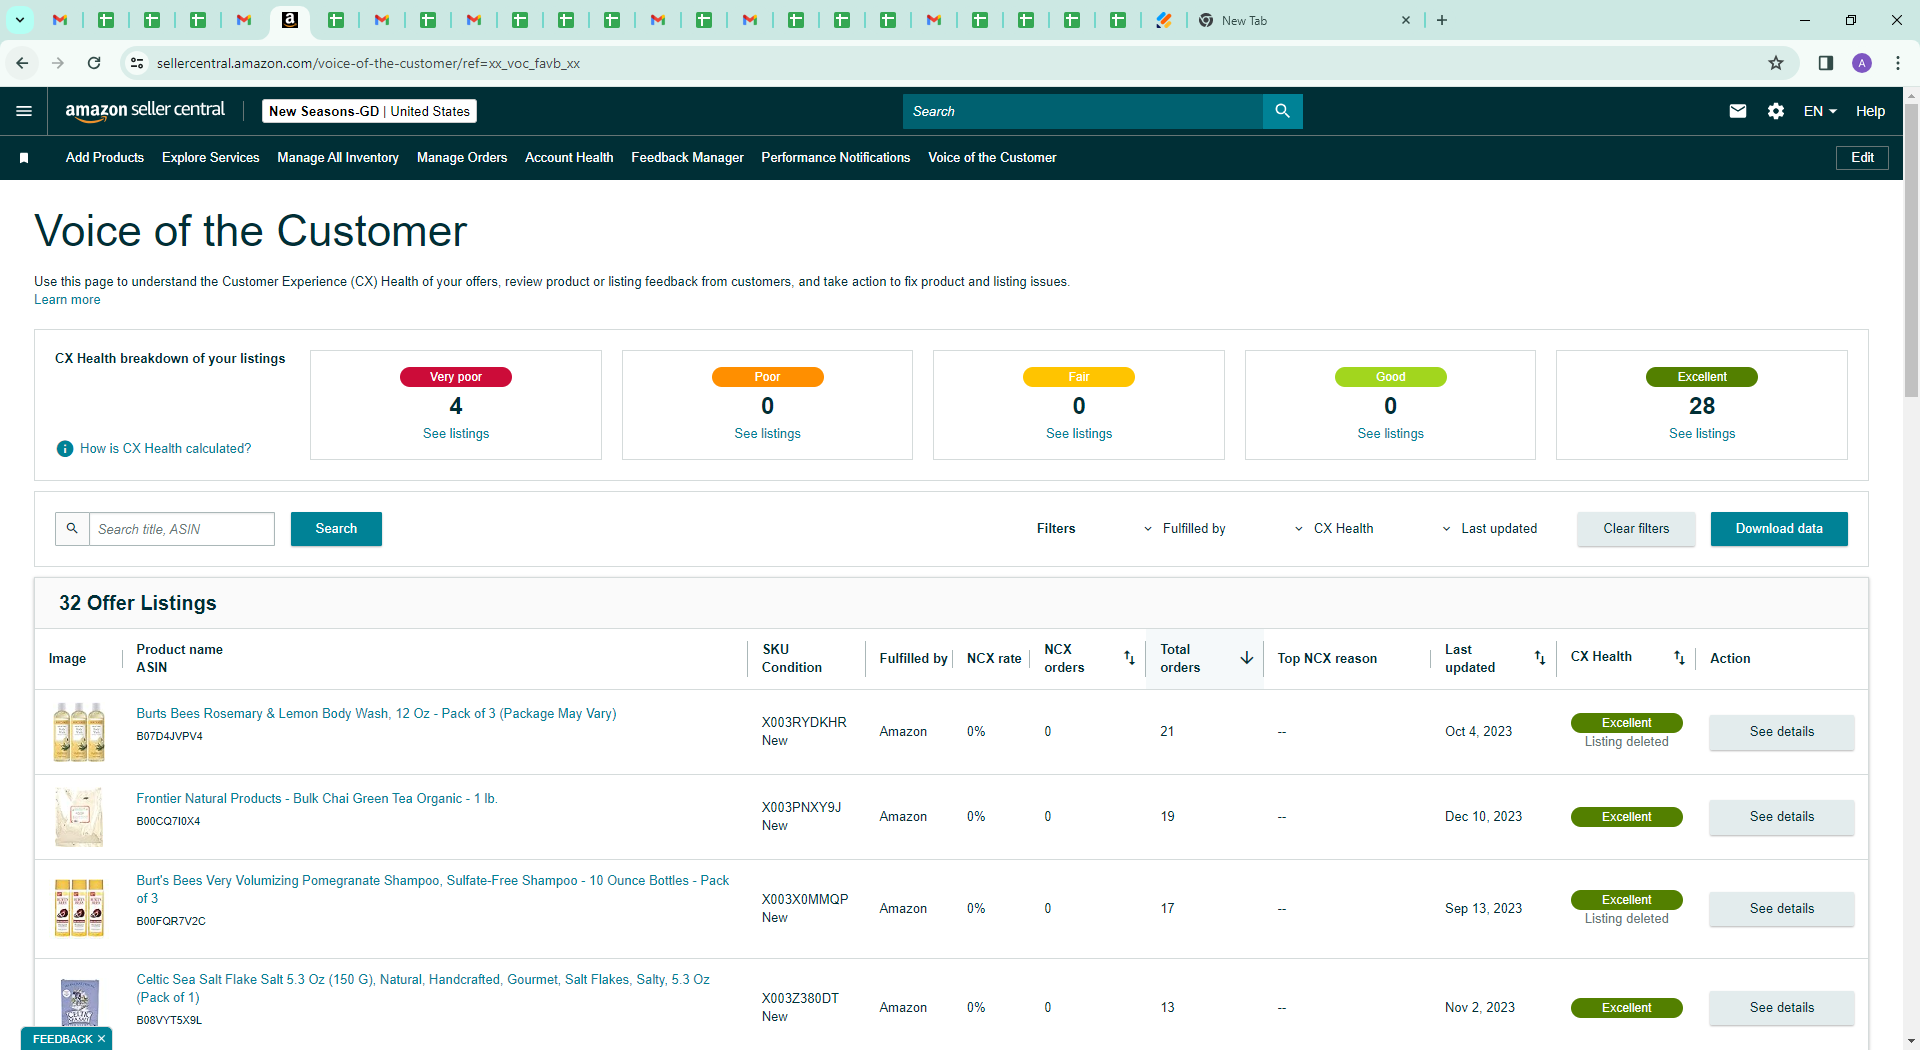The image size is (1920, 1050).
Task: See details for Celtic Sea Salt Flake
Action: [1781, 1008]
